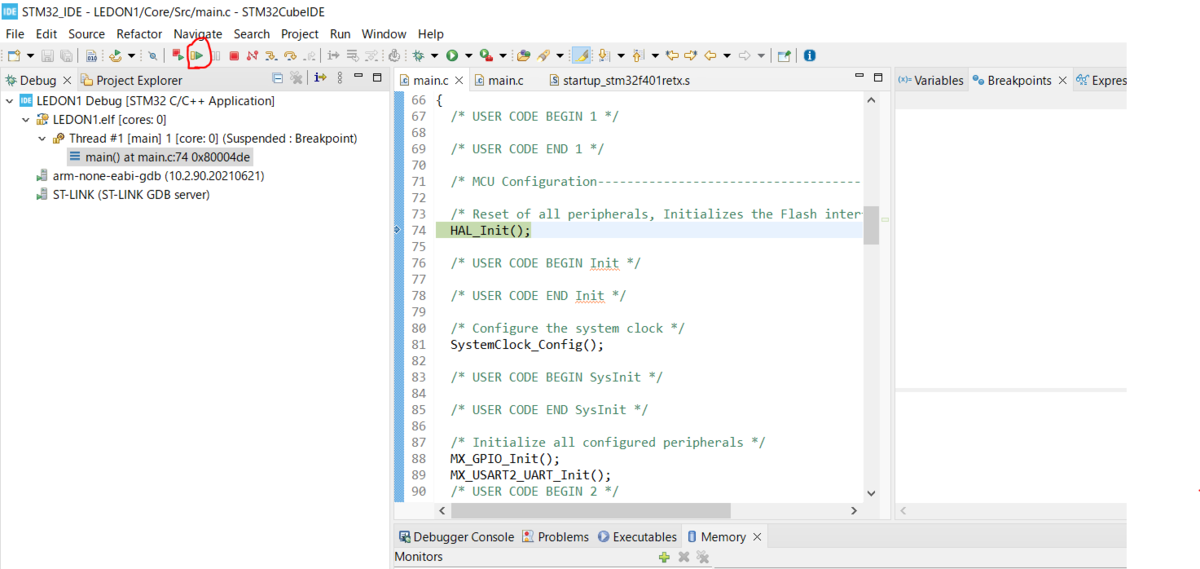Viewport: 1200px width, 569px height.
Task: Click the Back navigation yellow arrow
Action: click(710, 55)
